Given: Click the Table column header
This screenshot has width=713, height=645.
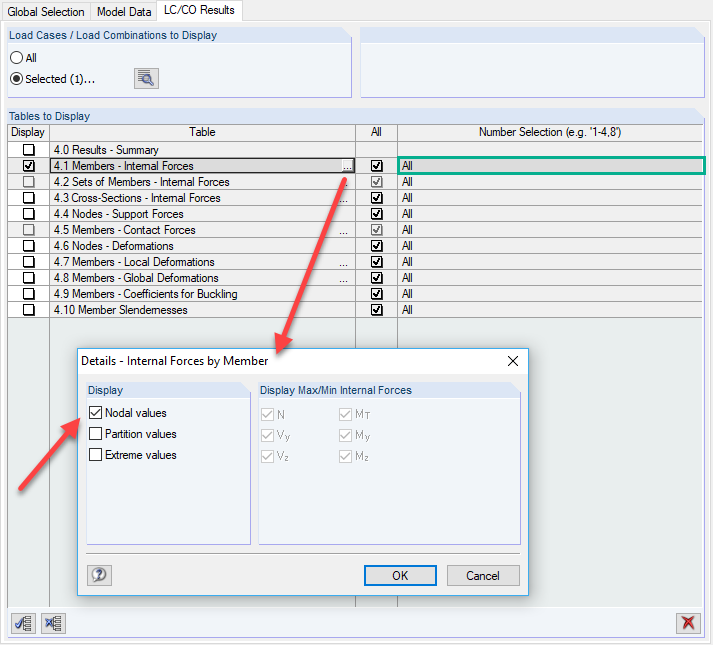Looking at the screenshot, I should [x=202, y=132].
